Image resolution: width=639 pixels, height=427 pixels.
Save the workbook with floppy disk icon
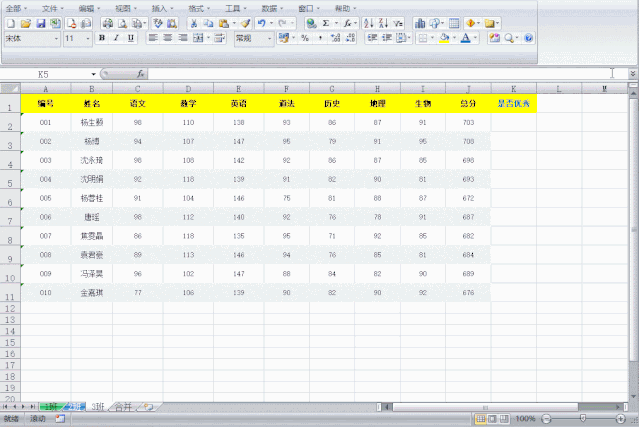tap(41, 24)
